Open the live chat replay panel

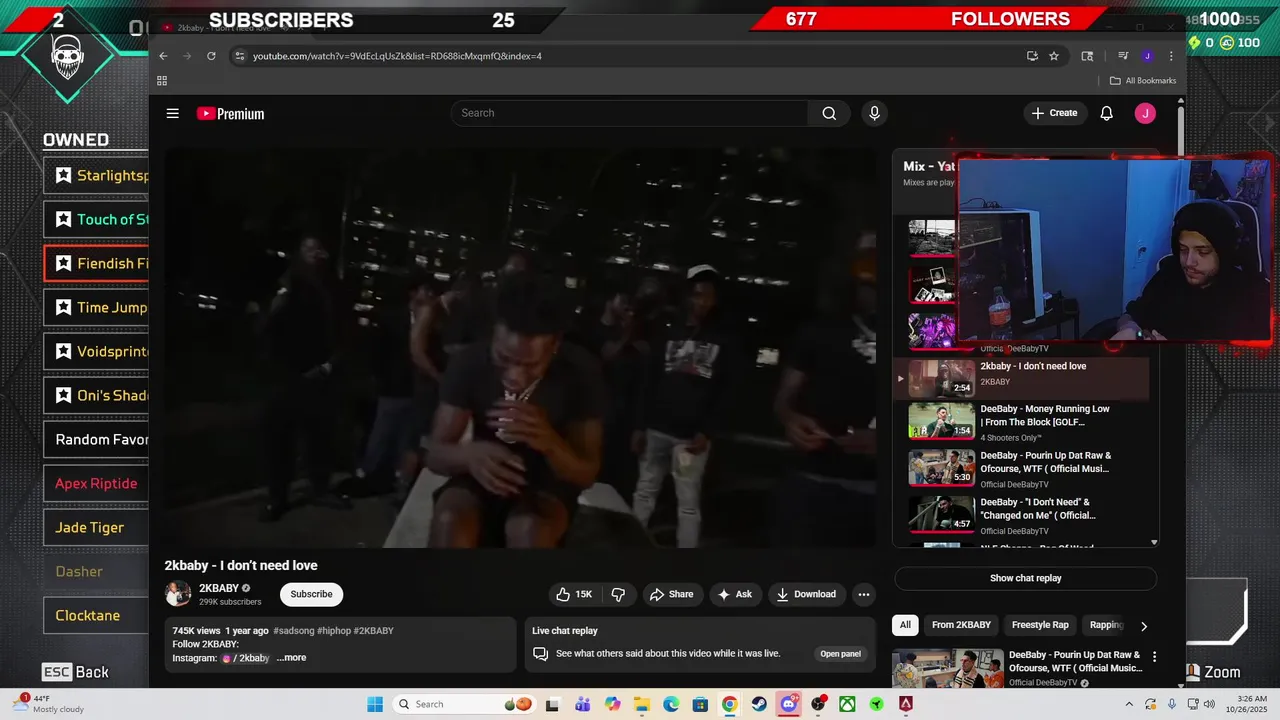(x=840, y=654)
